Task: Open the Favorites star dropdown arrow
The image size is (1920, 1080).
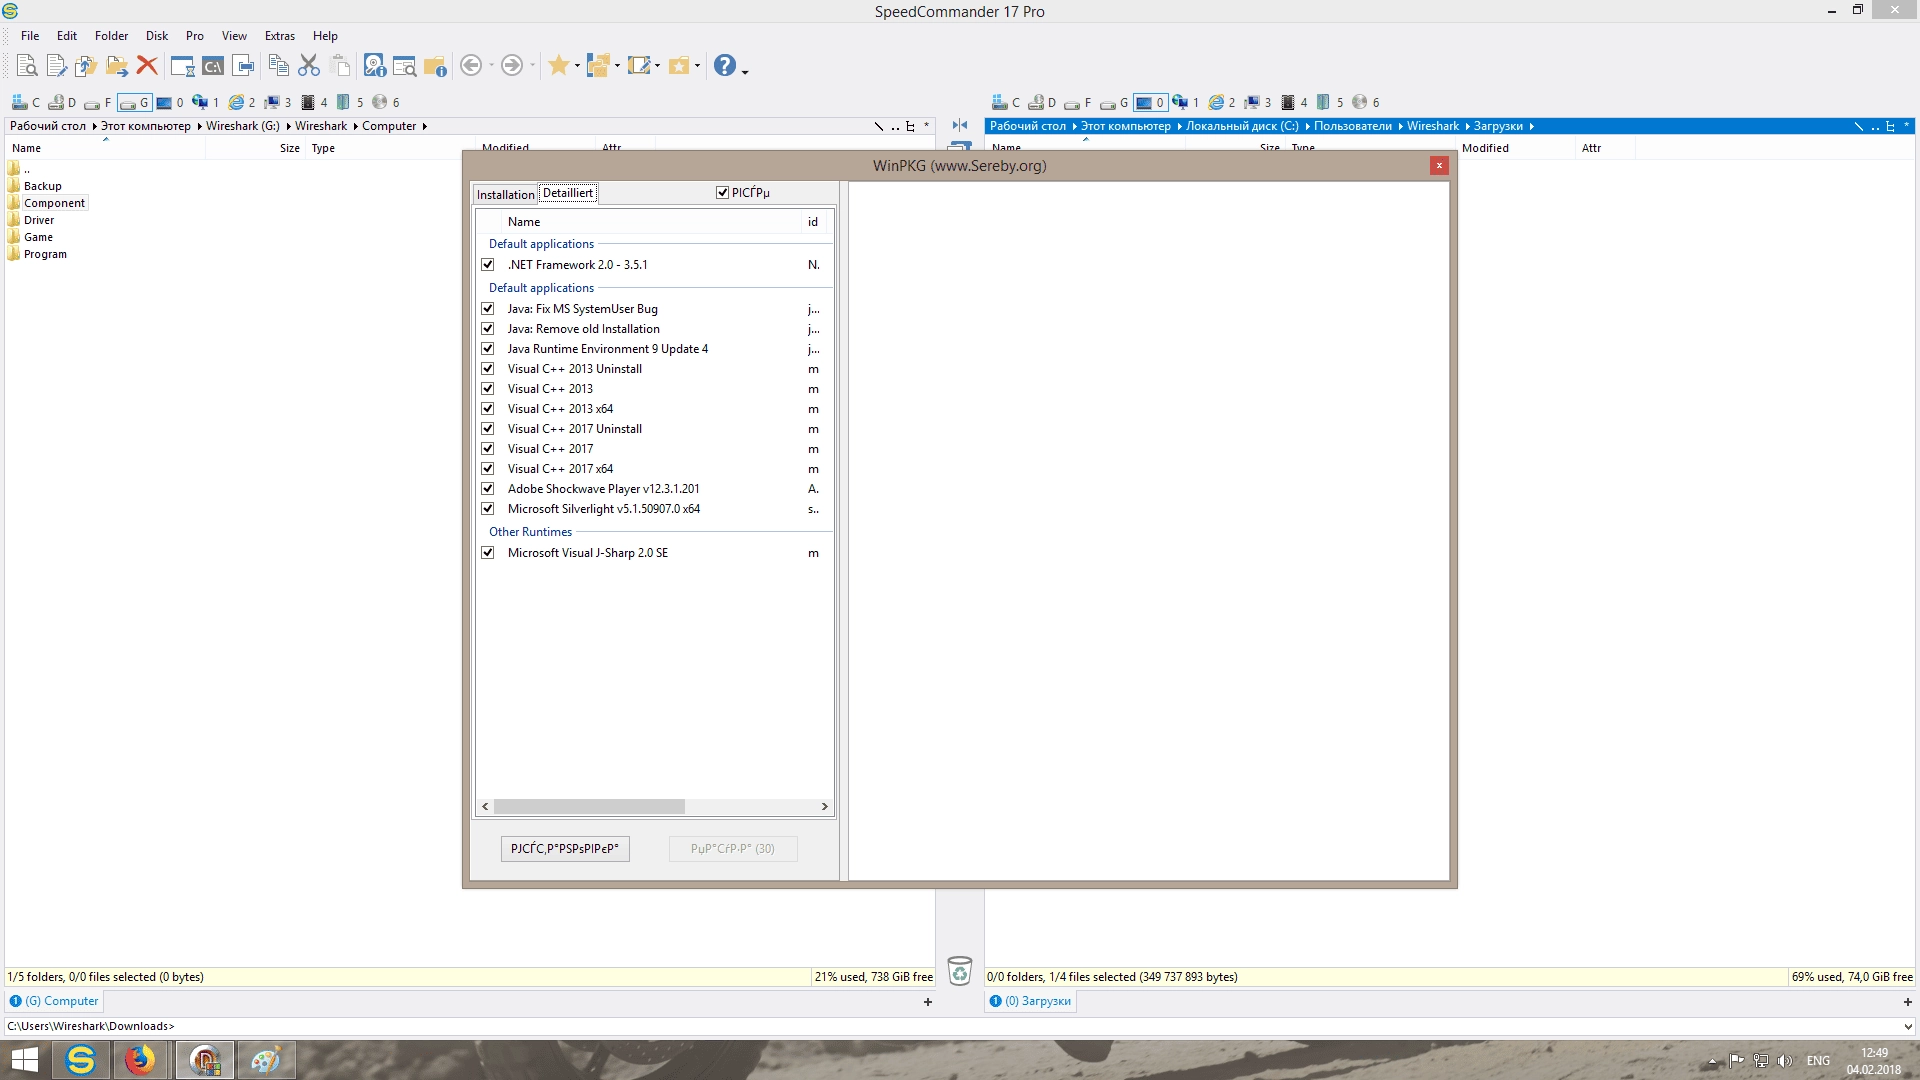Action: click(577, 66)
